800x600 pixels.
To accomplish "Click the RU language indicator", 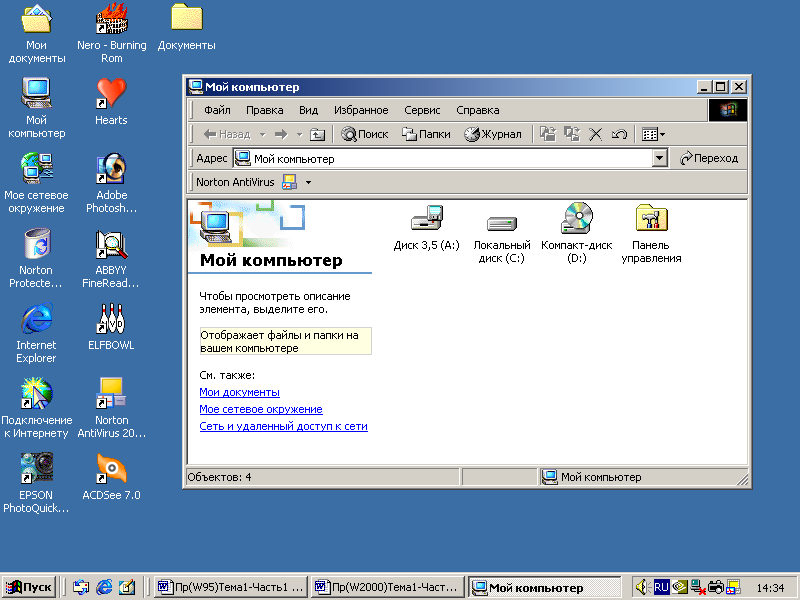I will coord(661,587).
